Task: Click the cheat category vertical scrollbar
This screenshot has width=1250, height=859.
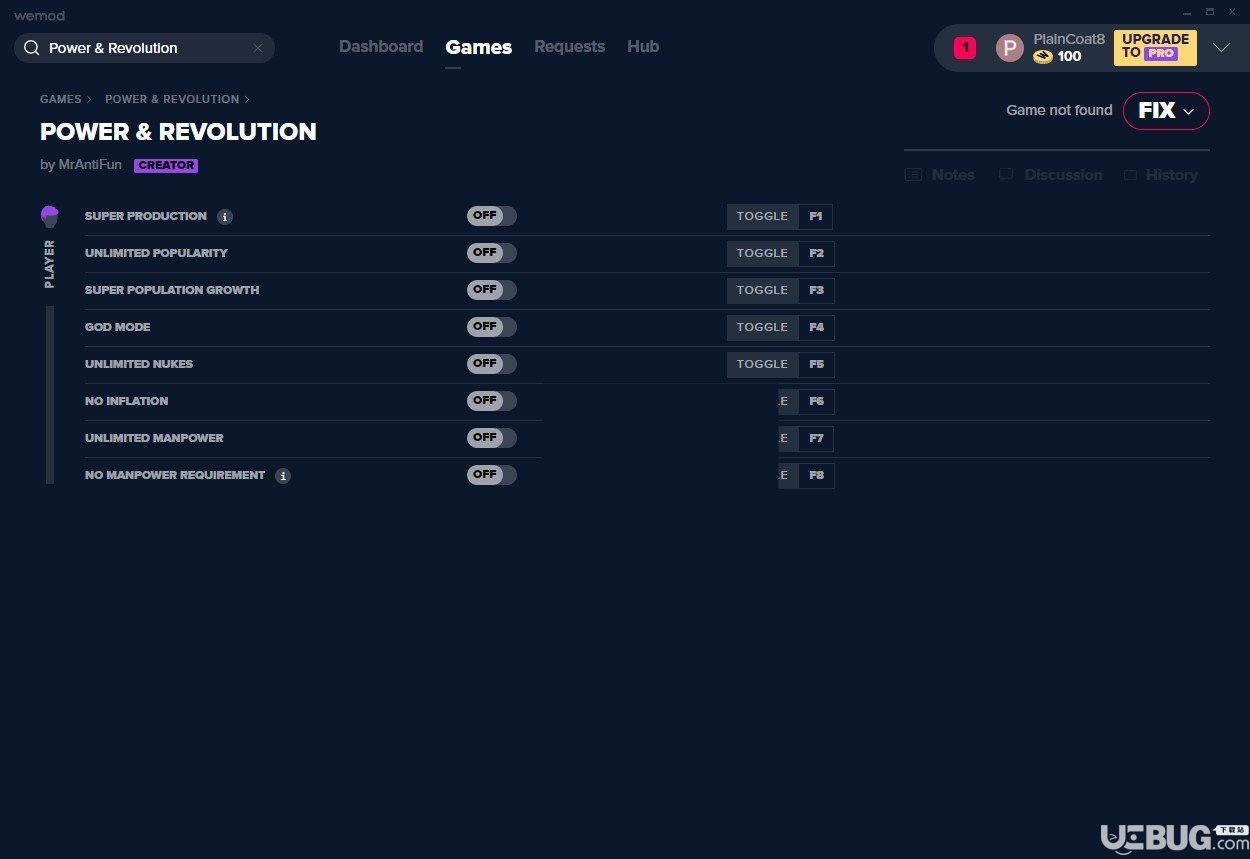Action: tap(50, 395)
